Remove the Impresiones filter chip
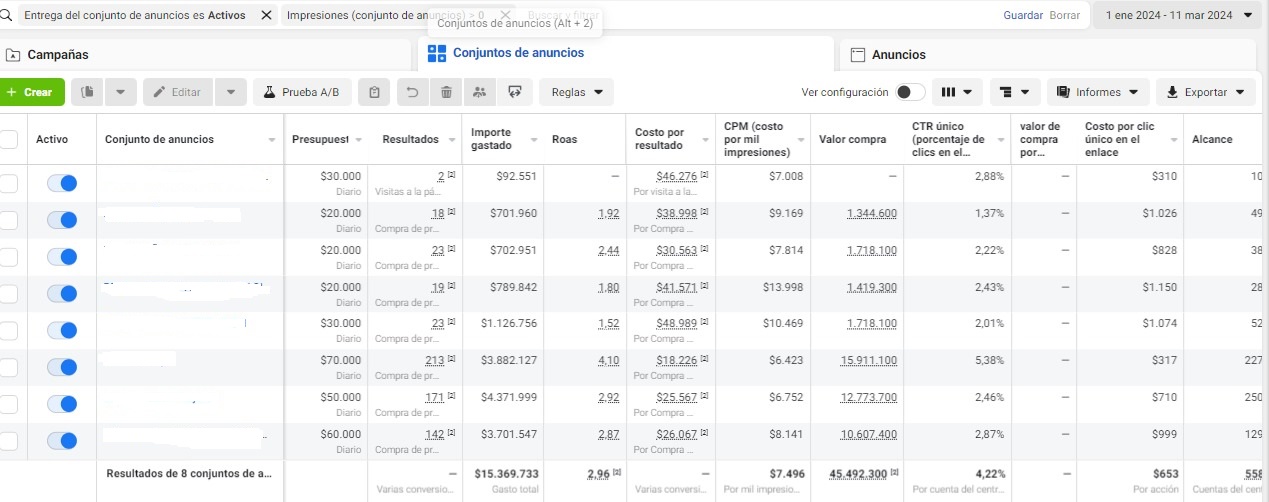 [505, 15]
